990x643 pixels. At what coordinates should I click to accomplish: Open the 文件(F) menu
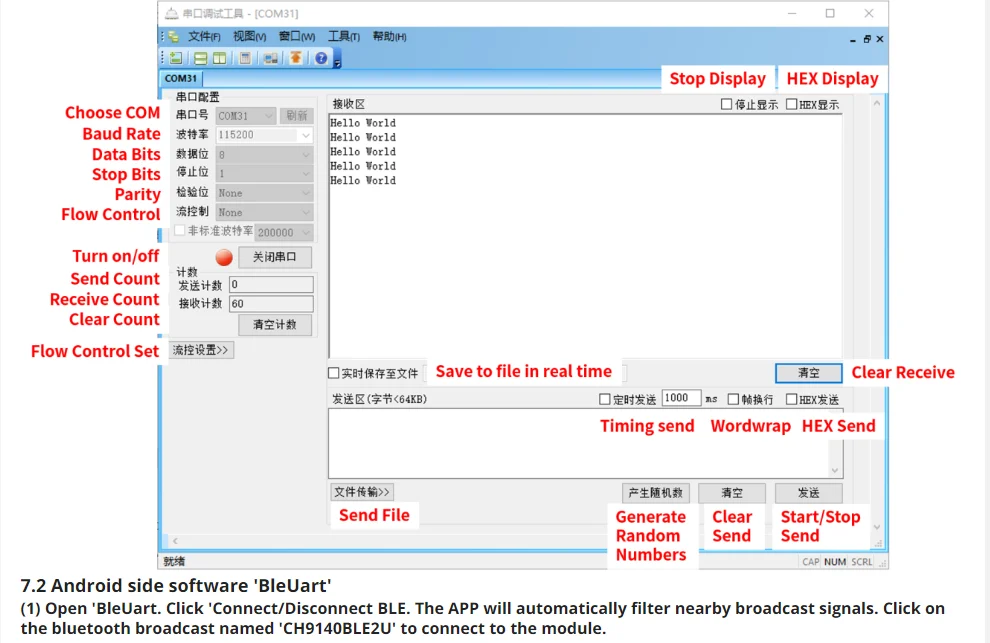pos(204,37)
